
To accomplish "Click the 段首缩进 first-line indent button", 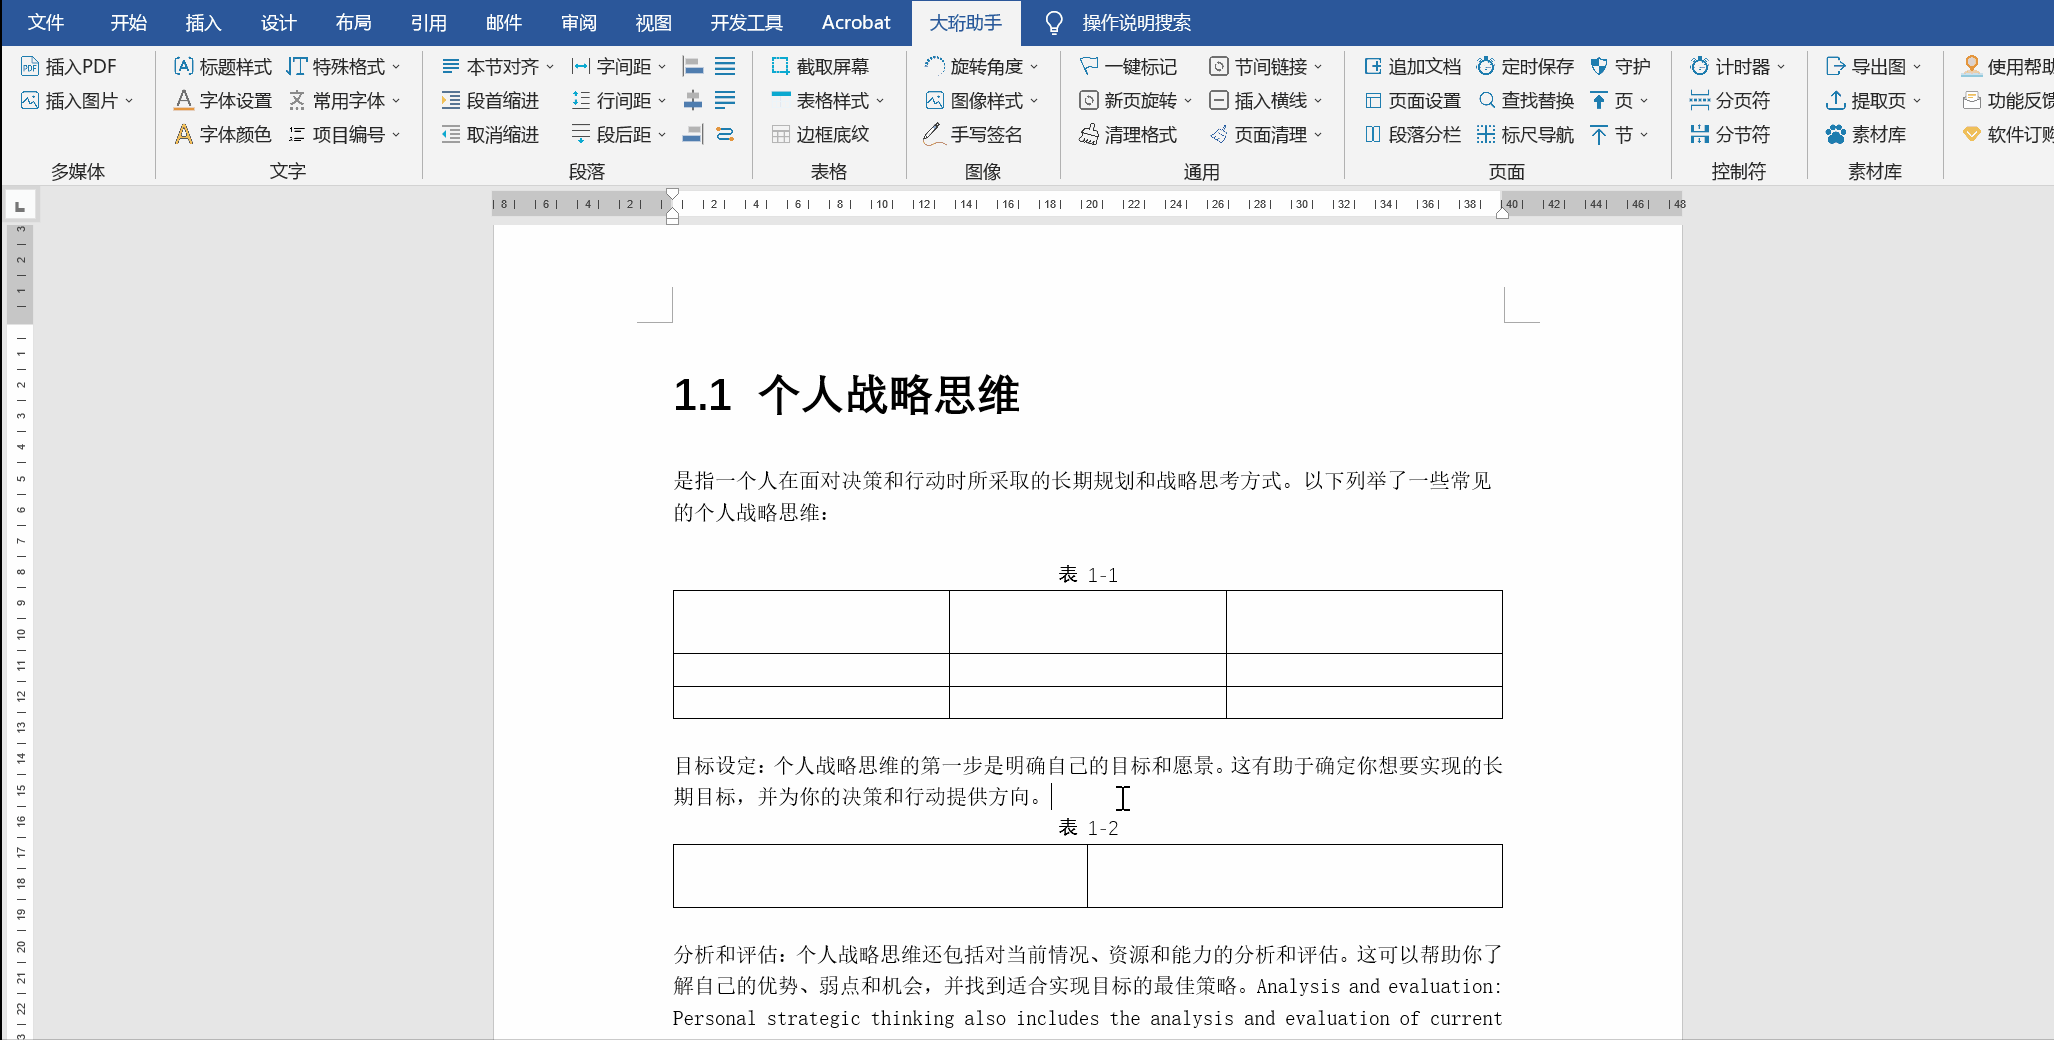I will (x=490, y=101).
